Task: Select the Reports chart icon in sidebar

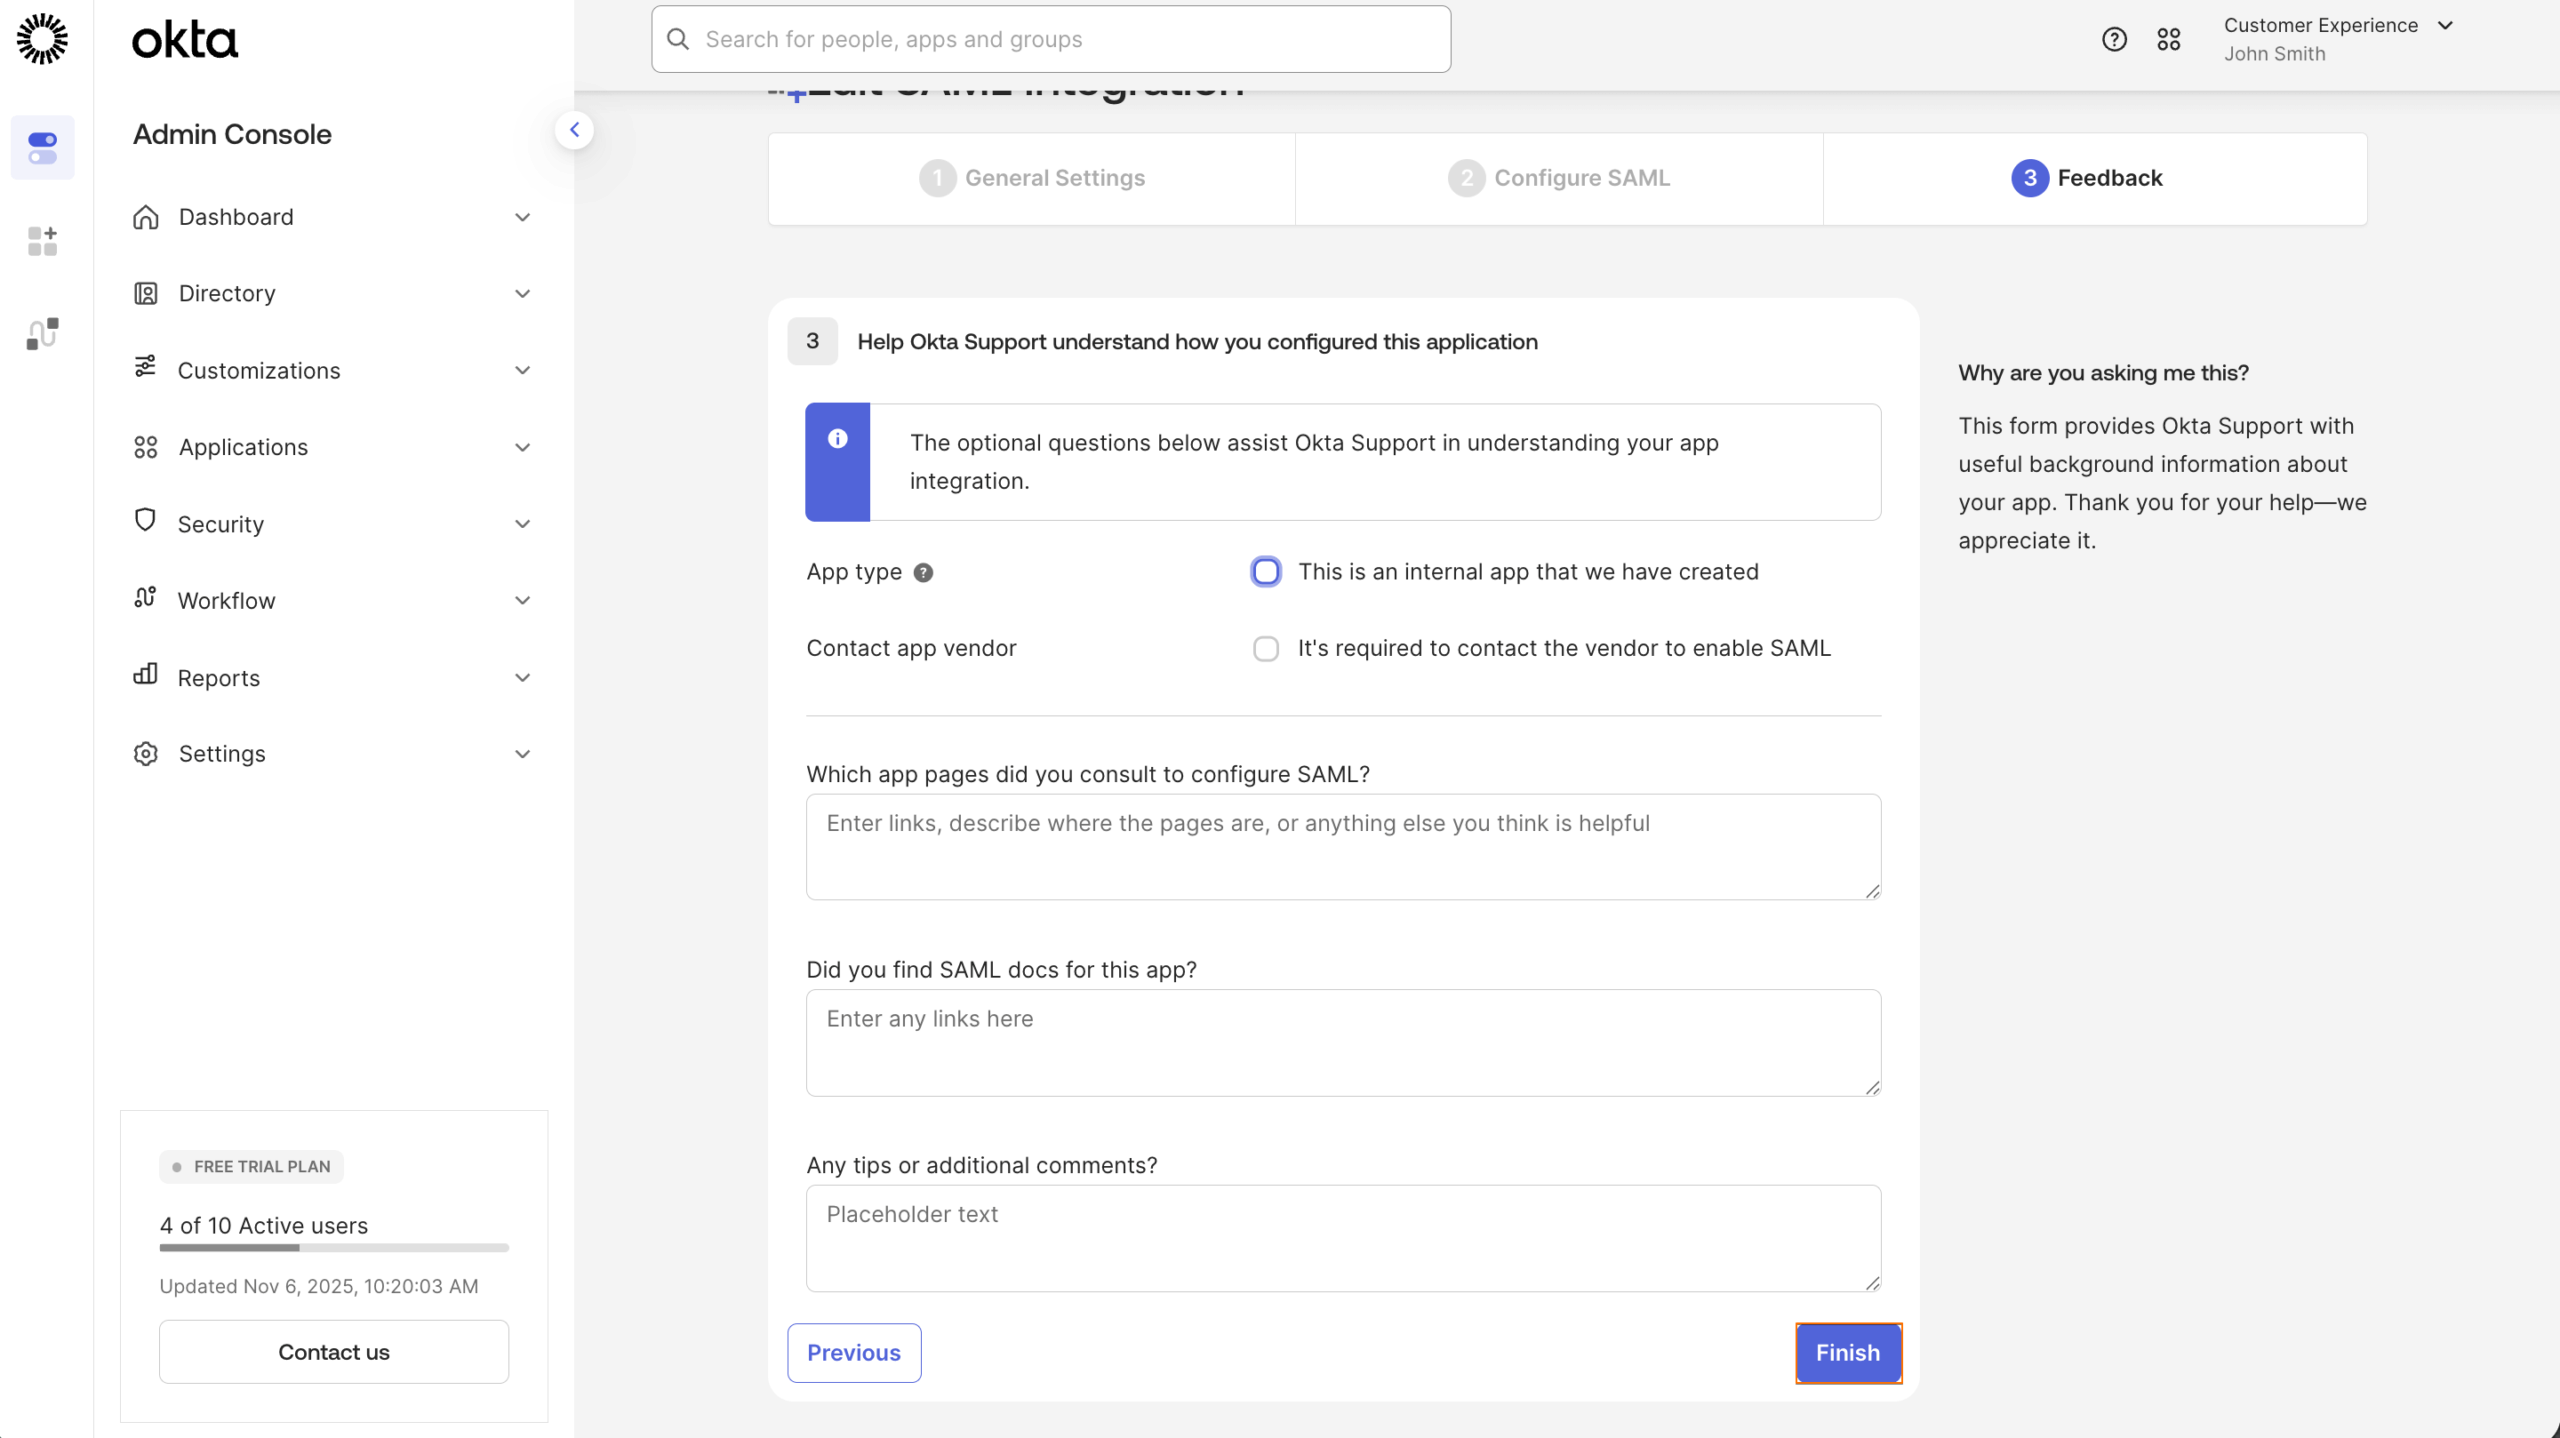Action: click(146, 677)
